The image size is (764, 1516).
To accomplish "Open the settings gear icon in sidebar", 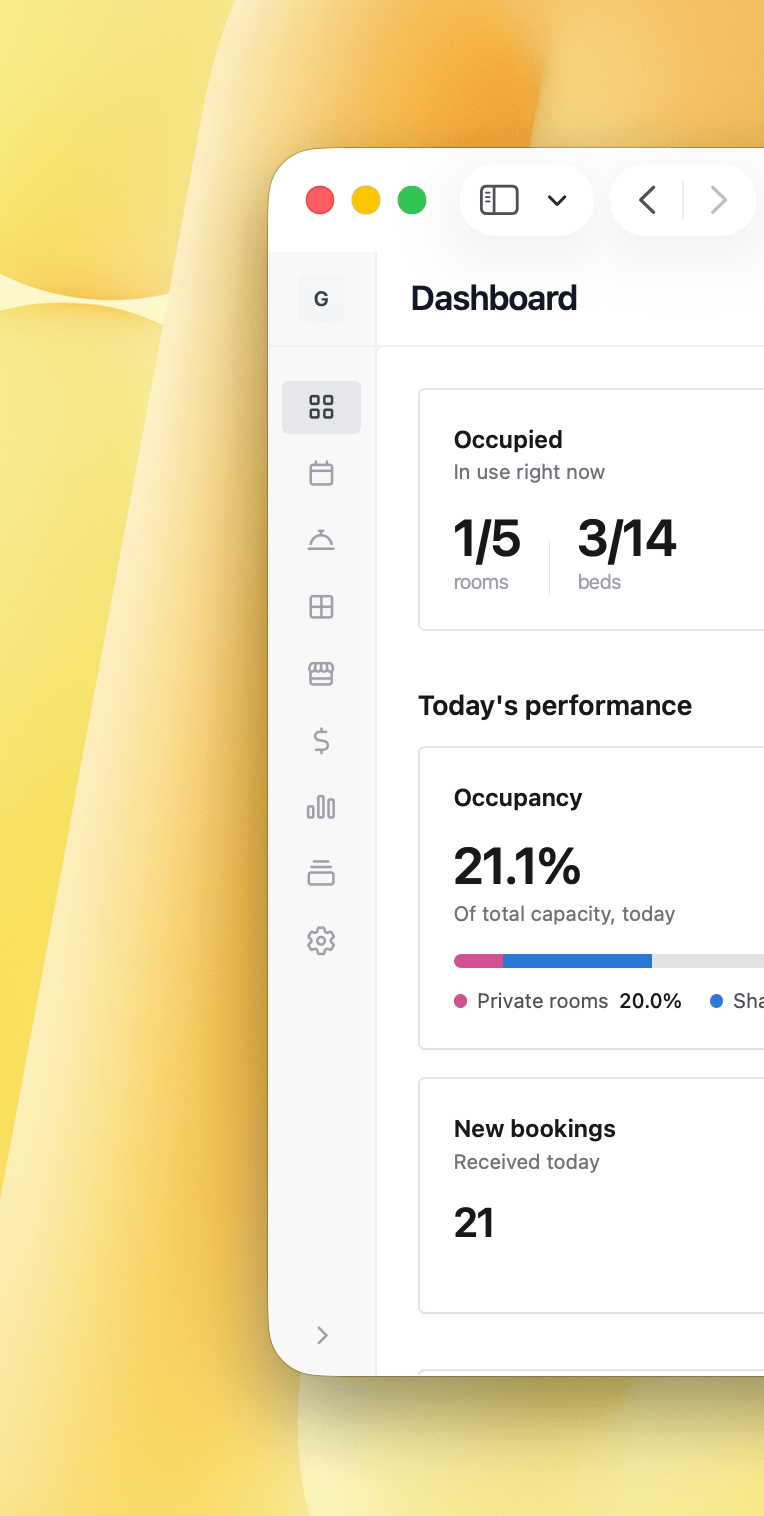I will (321, 941).
